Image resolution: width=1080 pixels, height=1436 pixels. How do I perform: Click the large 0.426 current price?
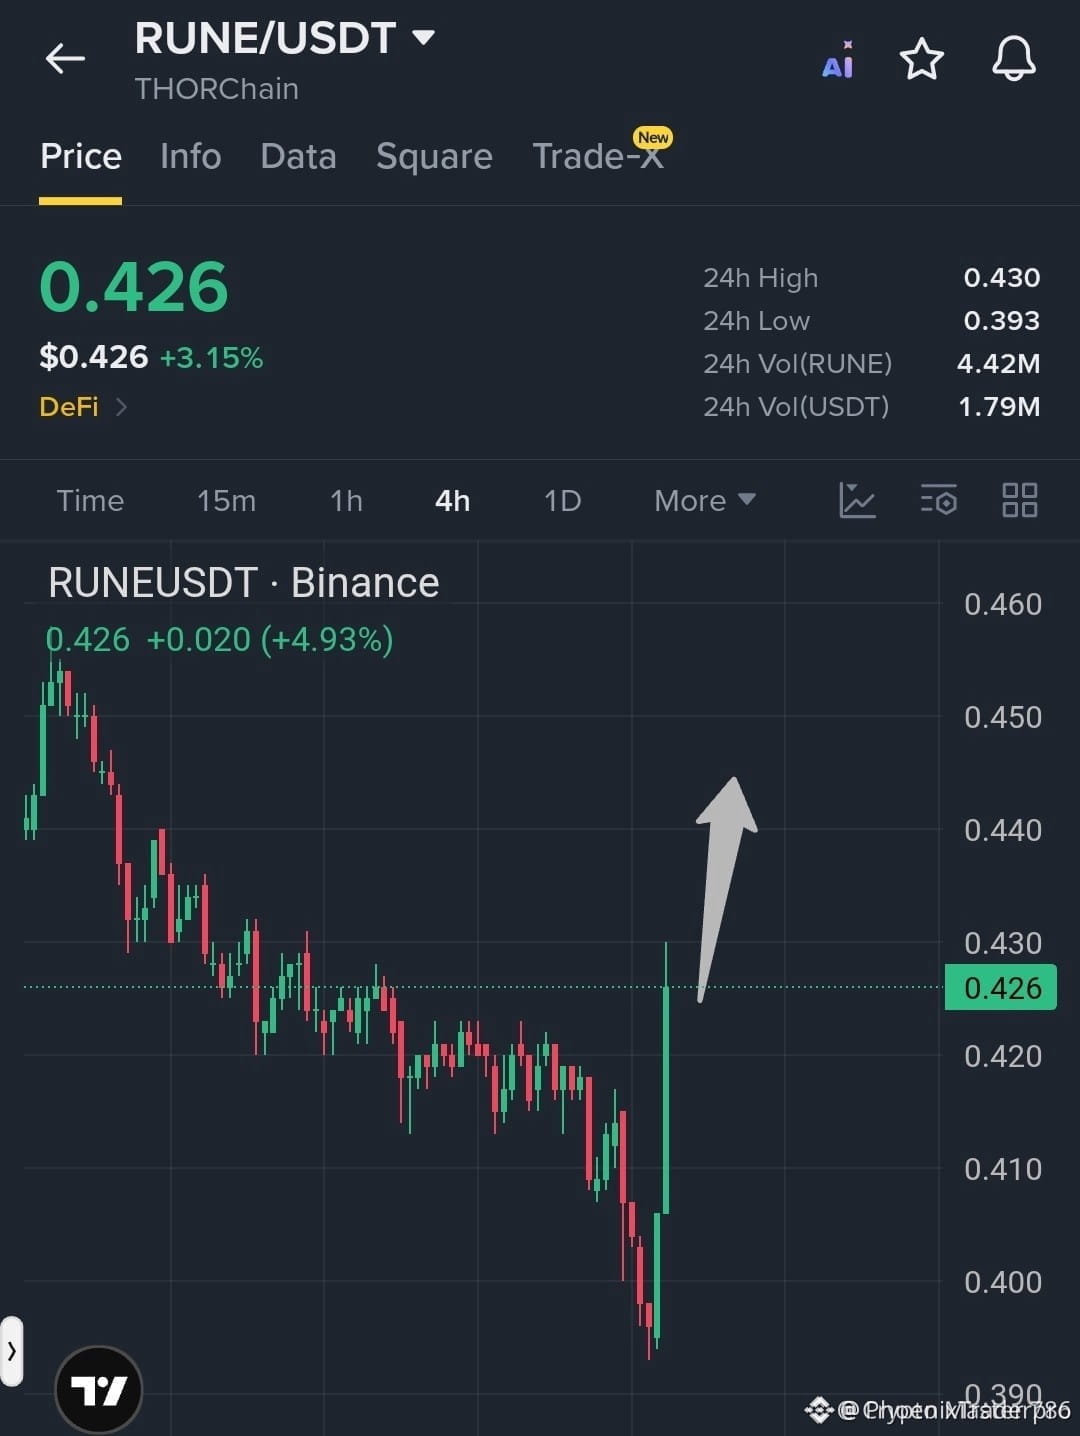point(134,287)
